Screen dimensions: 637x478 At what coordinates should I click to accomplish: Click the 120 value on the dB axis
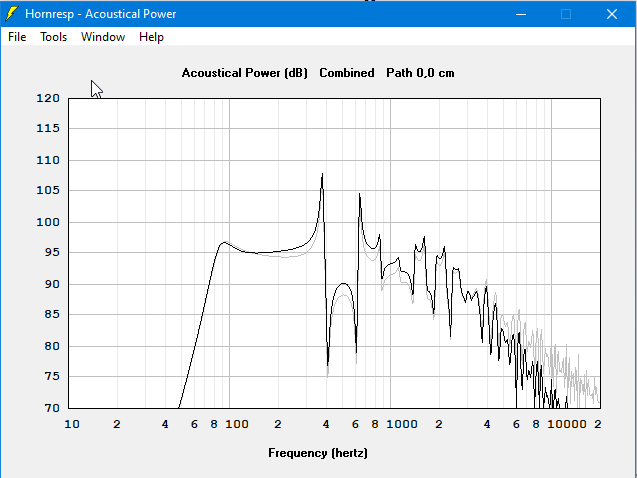pos(48,98)
